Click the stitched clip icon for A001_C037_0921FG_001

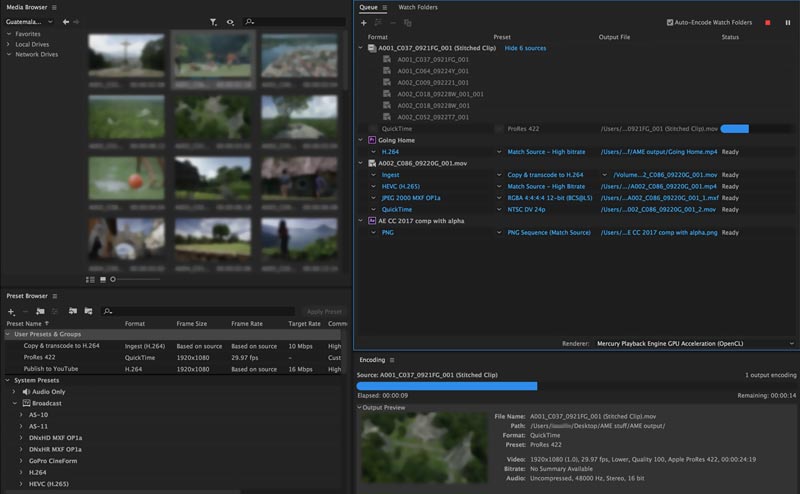[372, 48]
